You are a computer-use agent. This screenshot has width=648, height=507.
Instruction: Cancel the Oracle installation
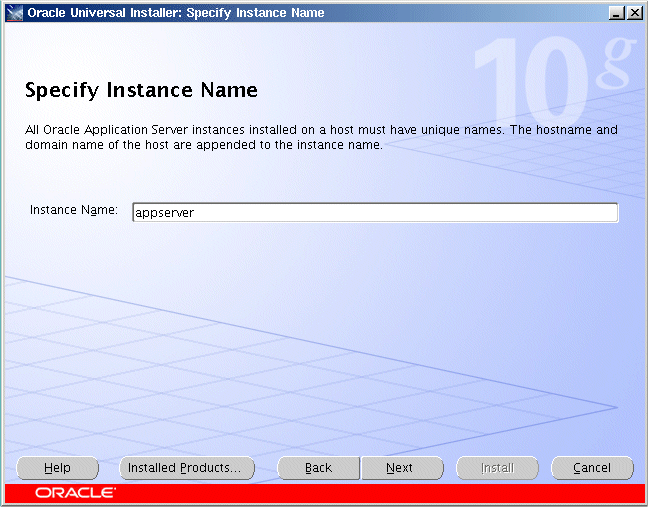pyautogui.click(x=592, y=468)
